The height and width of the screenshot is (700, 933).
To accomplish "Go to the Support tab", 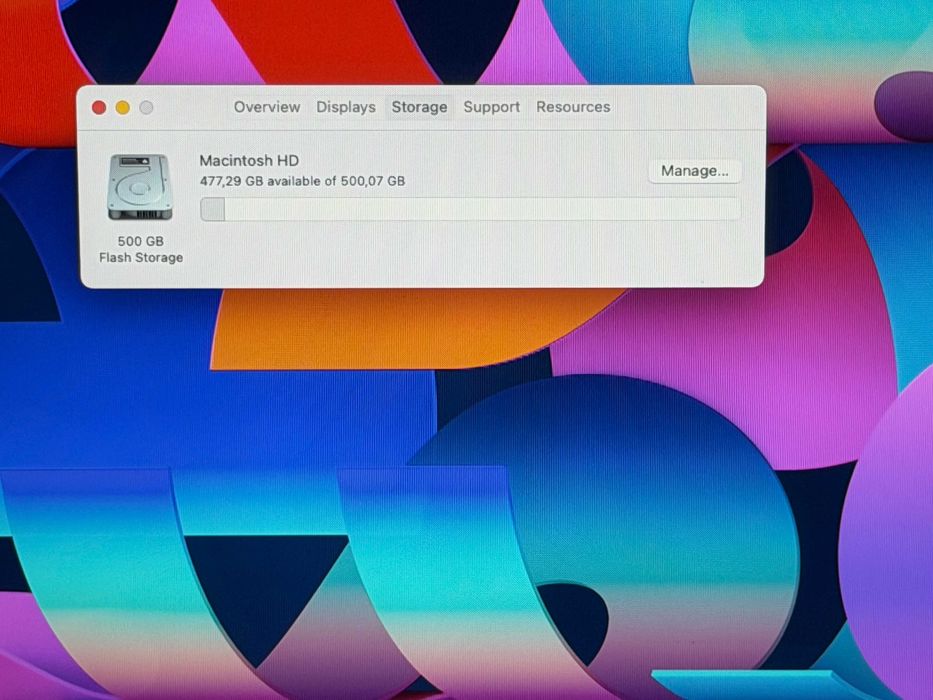I will [x=491, y=107].
